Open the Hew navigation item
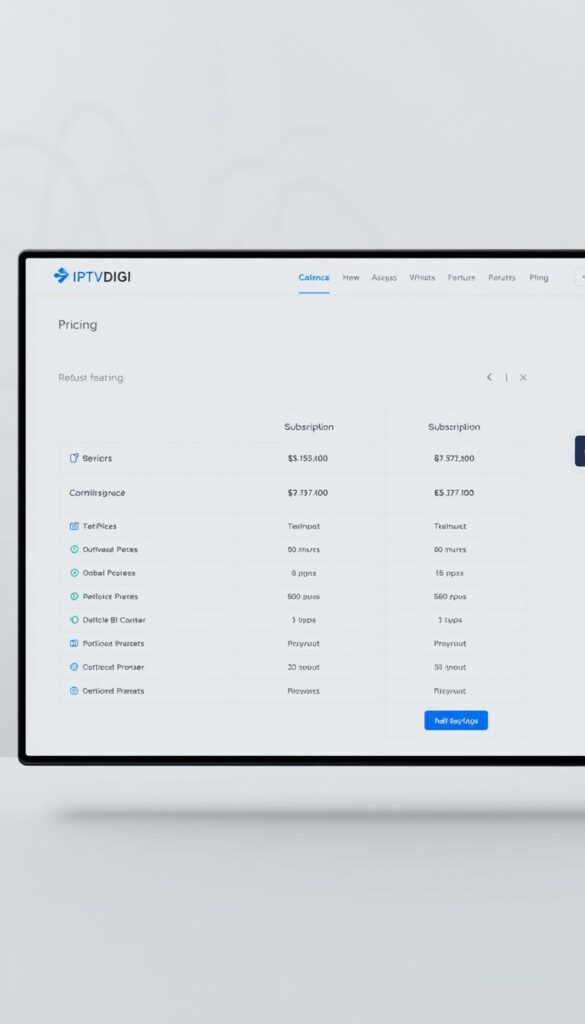The width and height of the screenshot is (585, 1024). point(351,278)
